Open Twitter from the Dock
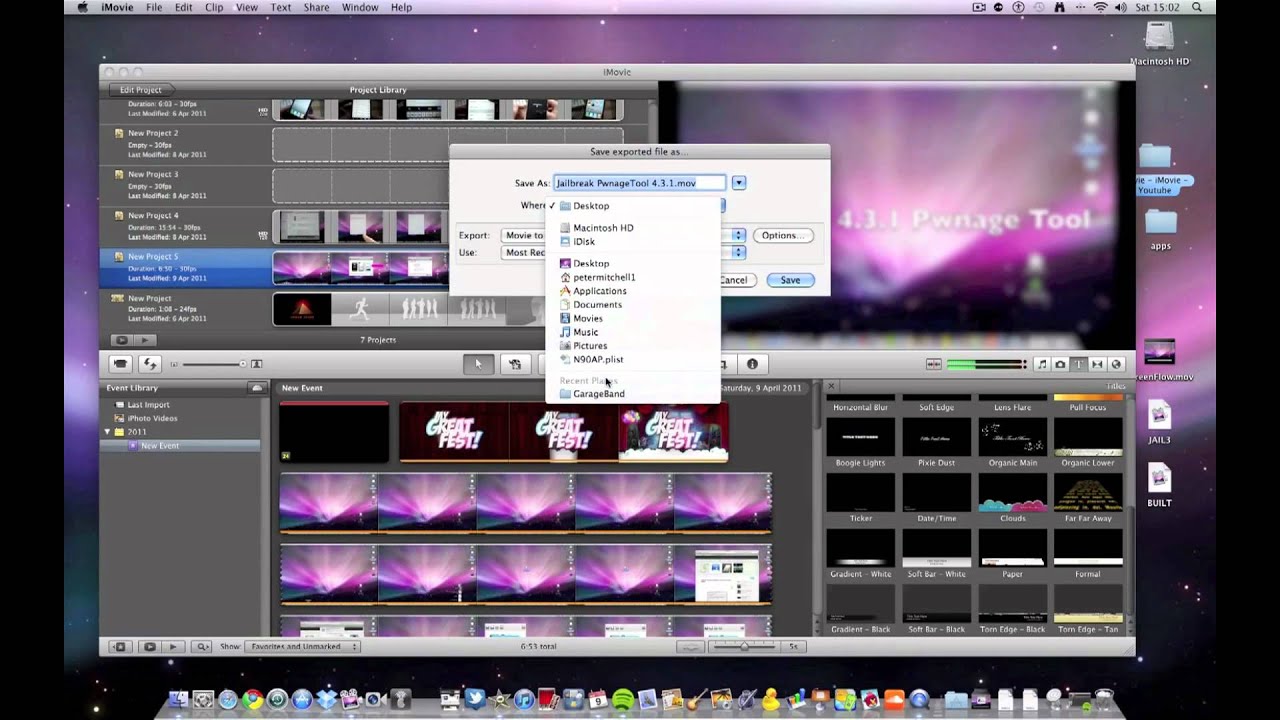The image size is (1280, 720). point(475,700)
